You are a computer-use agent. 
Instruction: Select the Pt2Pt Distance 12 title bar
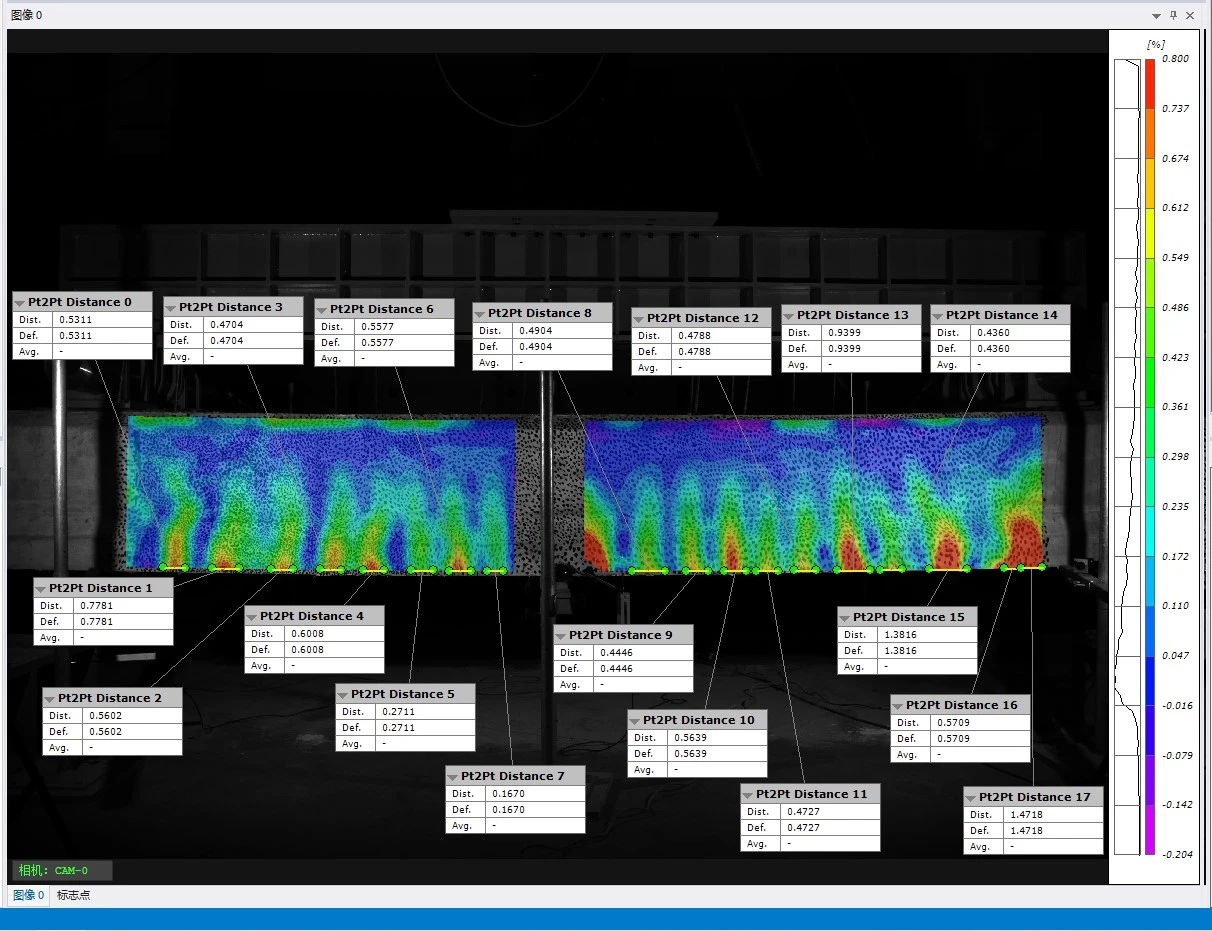pos(702,318)
